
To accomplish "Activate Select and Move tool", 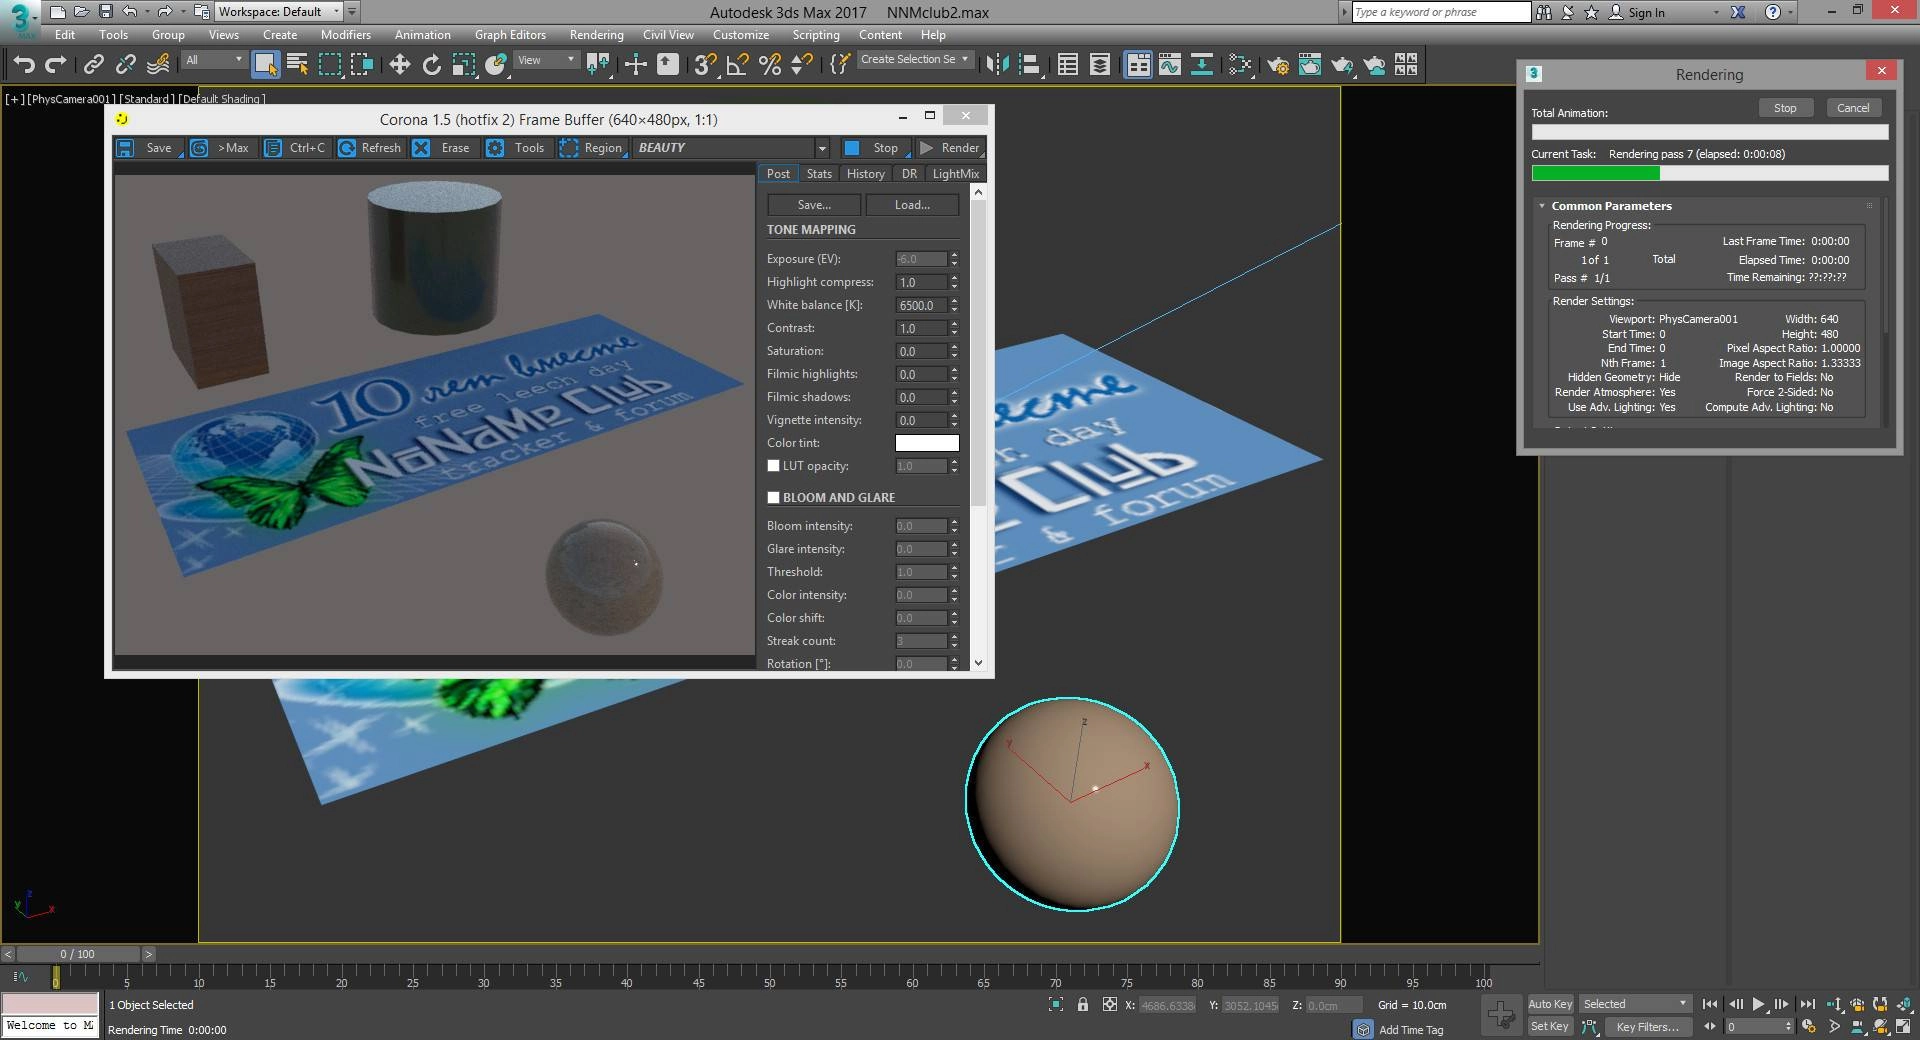I will (400, 65).
